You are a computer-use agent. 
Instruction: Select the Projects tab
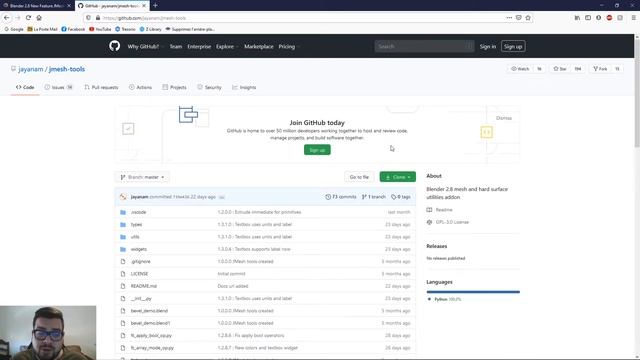click(x=174, y=87)
